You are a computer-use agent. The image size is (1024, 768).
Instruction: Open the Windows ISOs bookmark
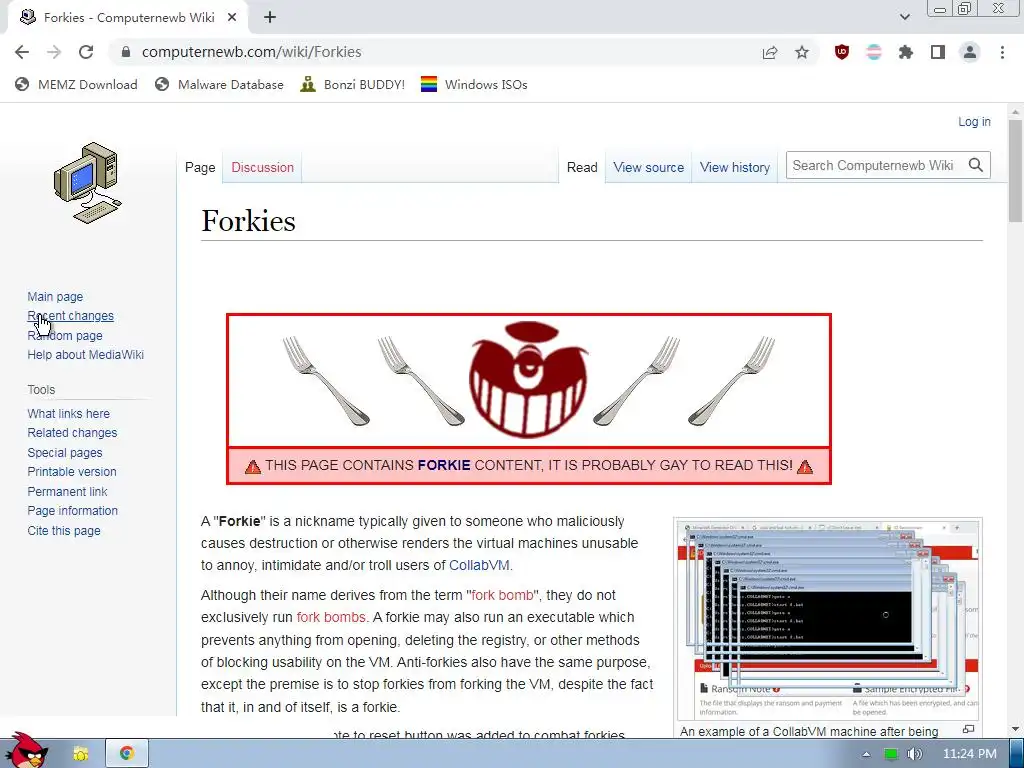(474, 85)
